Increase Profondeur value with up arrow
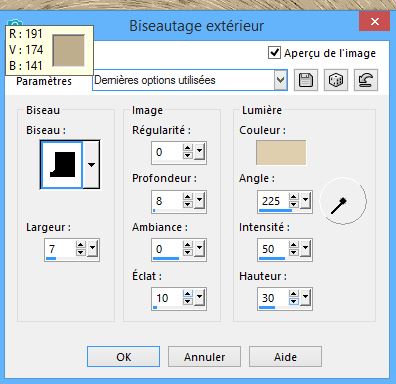 pos(188,196)
